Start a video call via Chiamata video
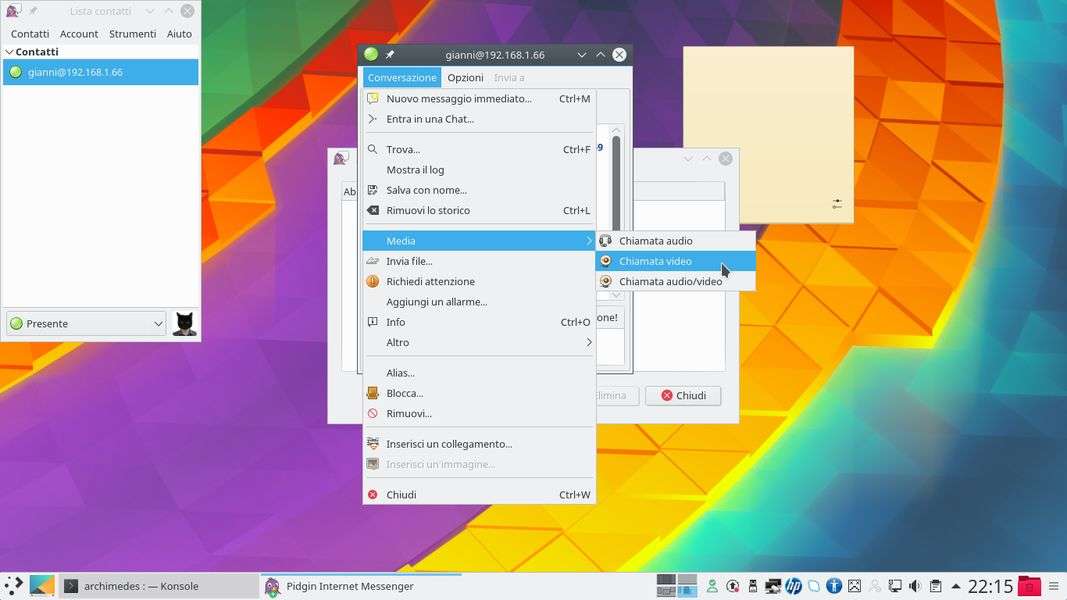Viewport: 1067px width, 600px height. pos(655,261)
